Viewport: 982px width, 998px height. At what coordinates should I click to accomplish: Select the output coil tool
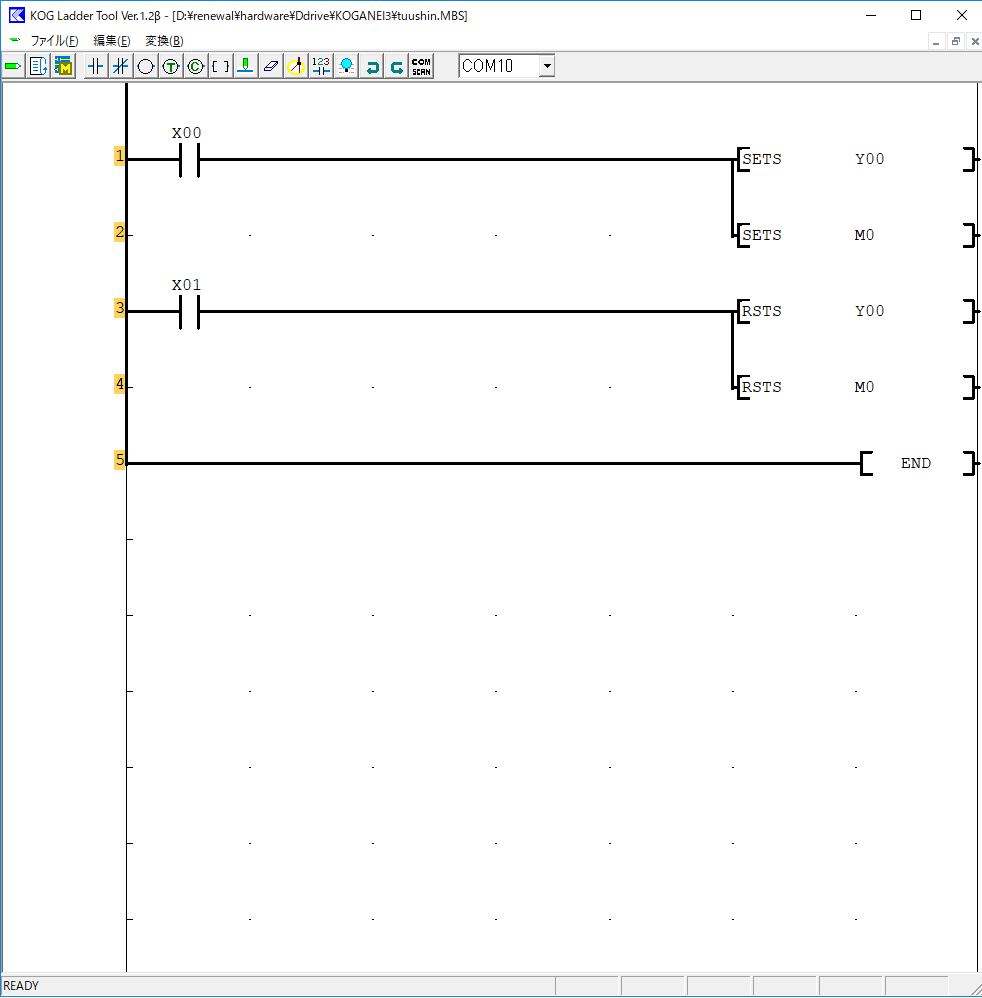point(146,67)
